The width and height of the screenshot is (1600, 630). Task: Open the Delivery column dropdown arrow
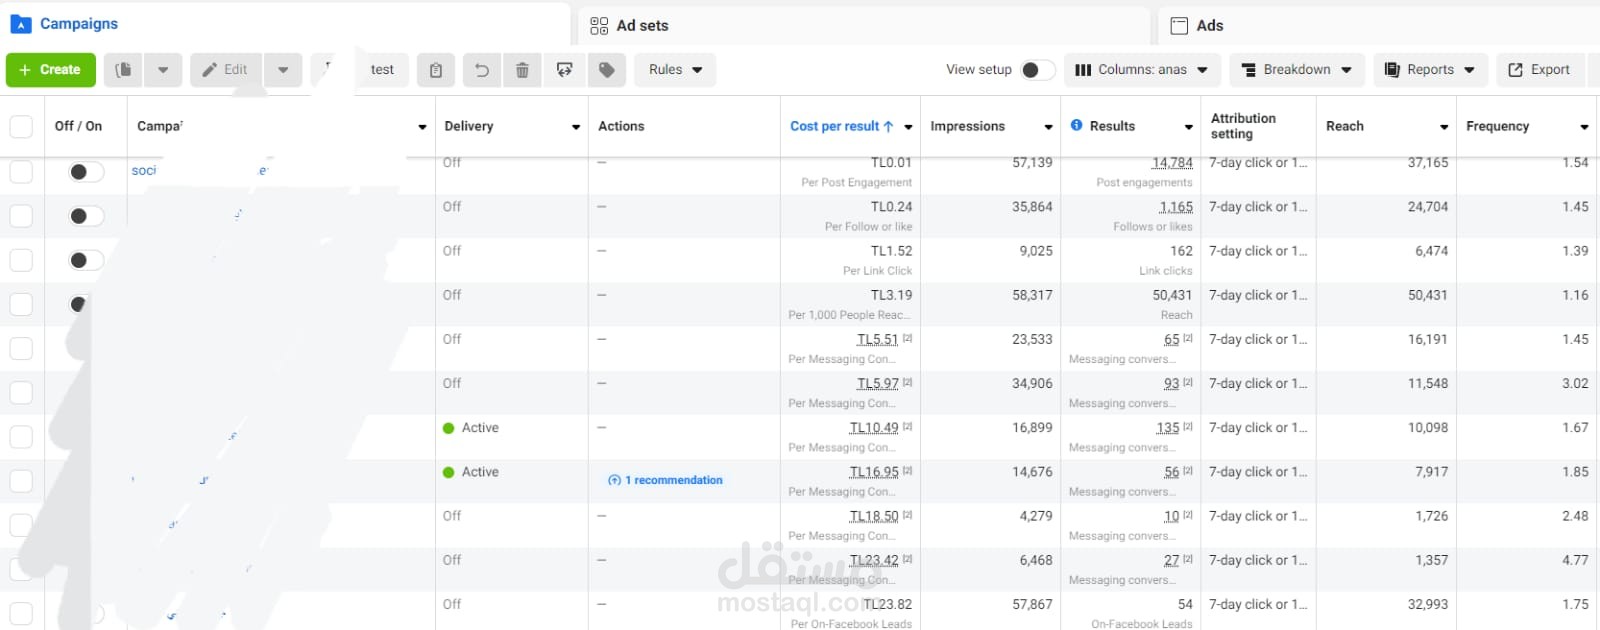click(576, 127)
